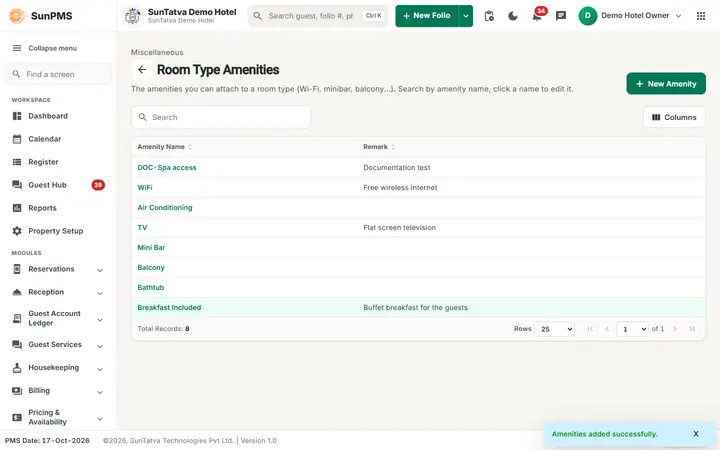Expand the Reservations module chevron
Screen dimensions: 720x450
(100, 270)
